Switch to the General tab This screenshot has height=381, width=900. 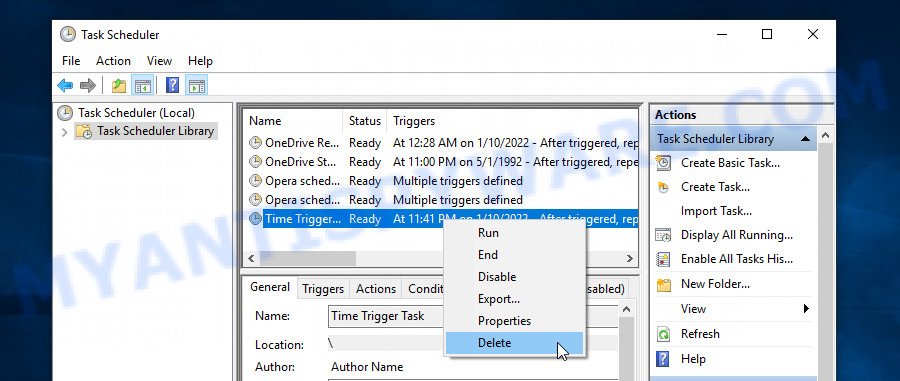(x=270, y=287)
